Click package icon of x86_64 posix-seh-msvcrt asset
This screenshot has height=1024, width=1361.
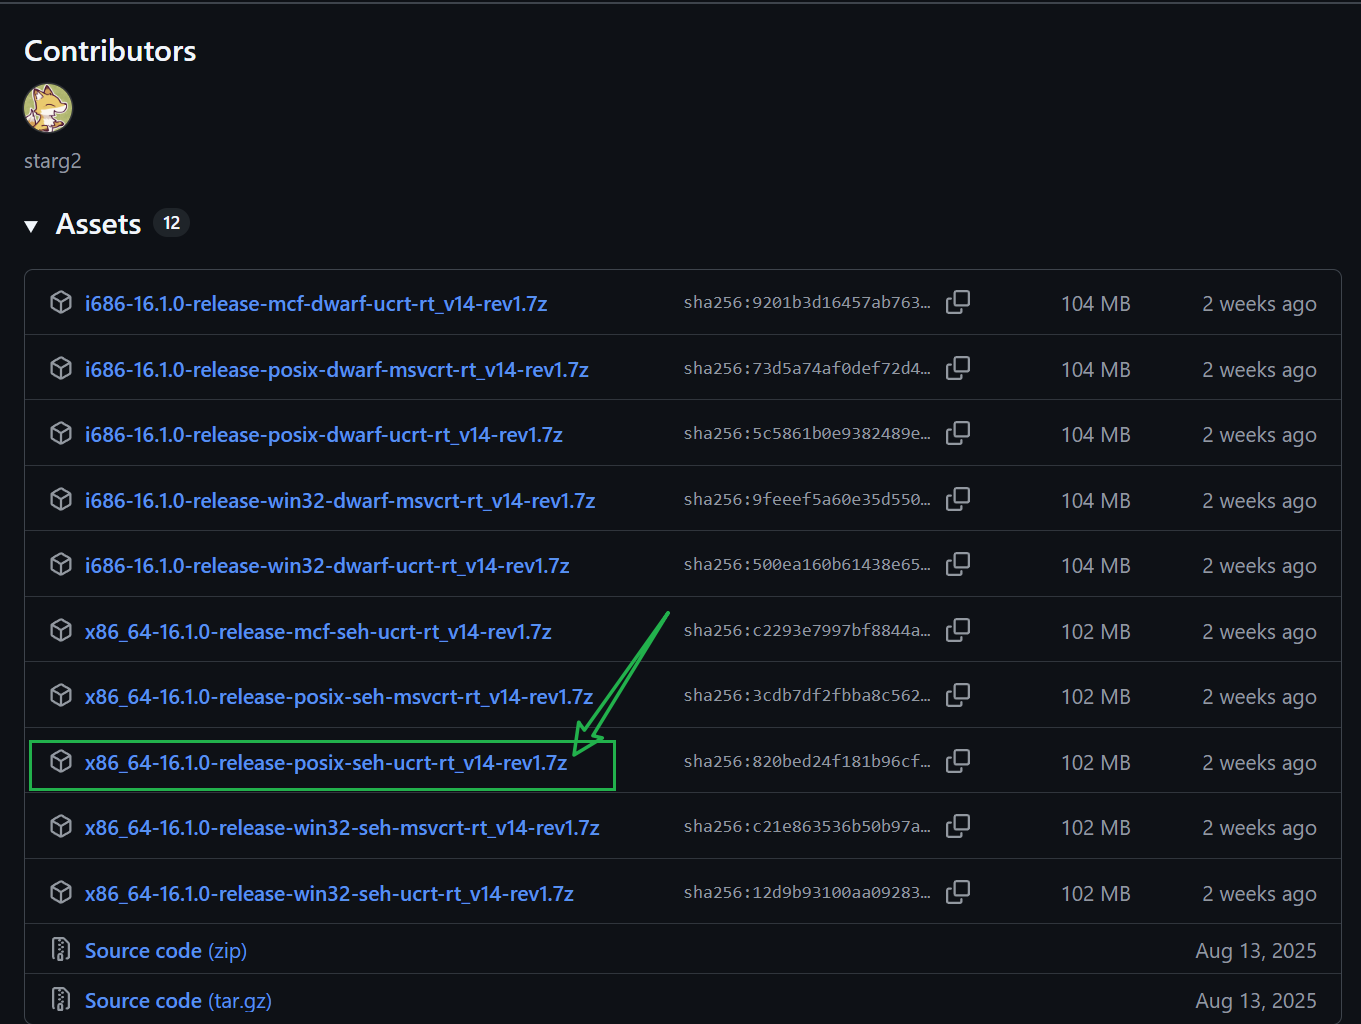tap(61, 695)
